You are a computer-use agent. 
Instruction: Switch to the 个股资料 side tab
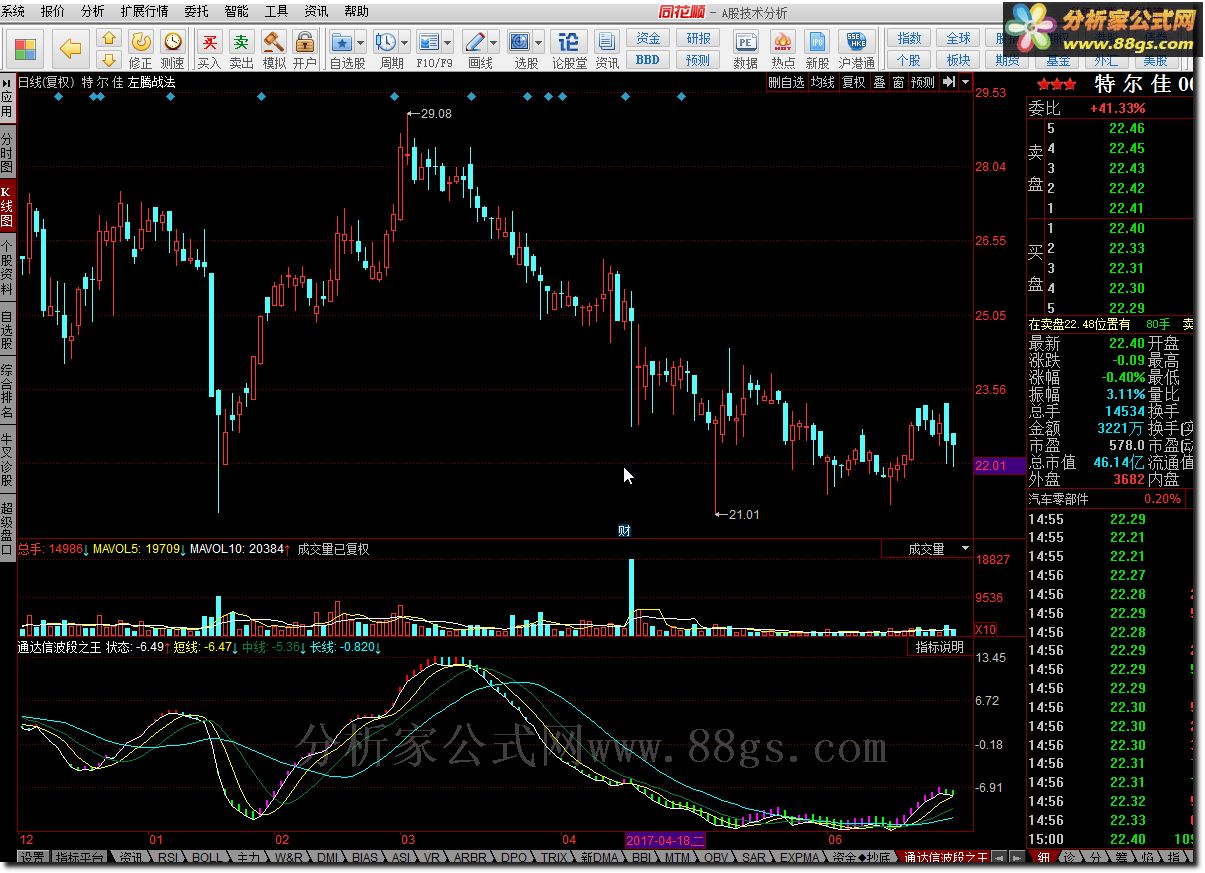(7, 269)
